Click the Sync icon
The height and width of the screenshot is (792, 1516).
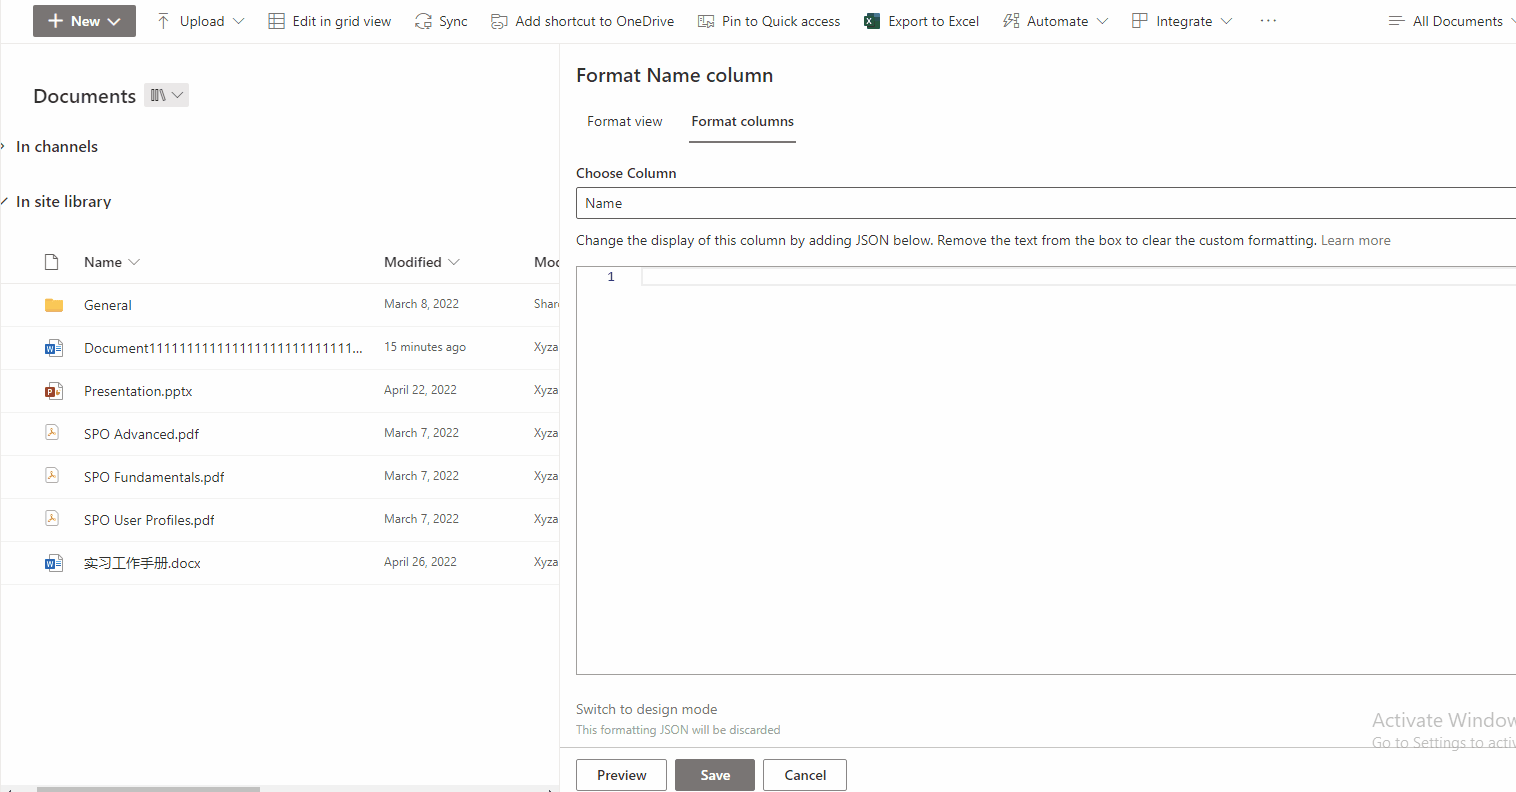click(423, 21)
